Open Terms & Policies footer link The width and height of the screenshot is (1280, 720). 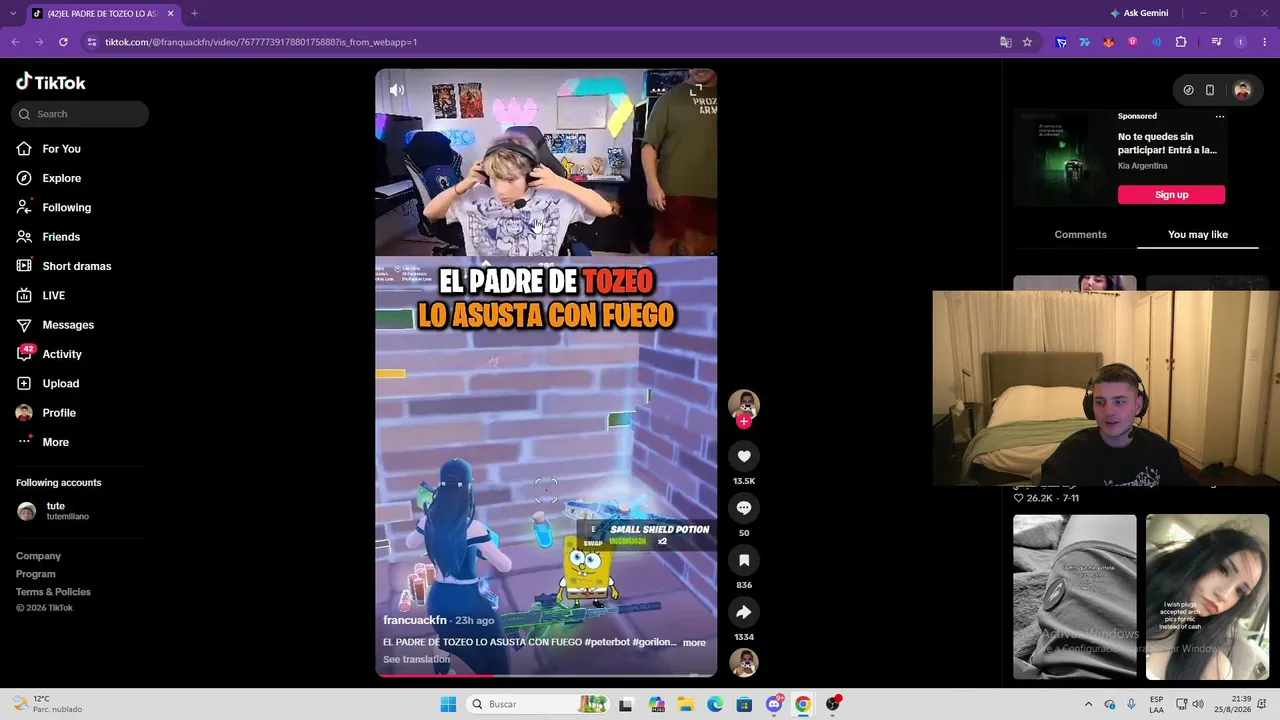[x=53, y=592]
